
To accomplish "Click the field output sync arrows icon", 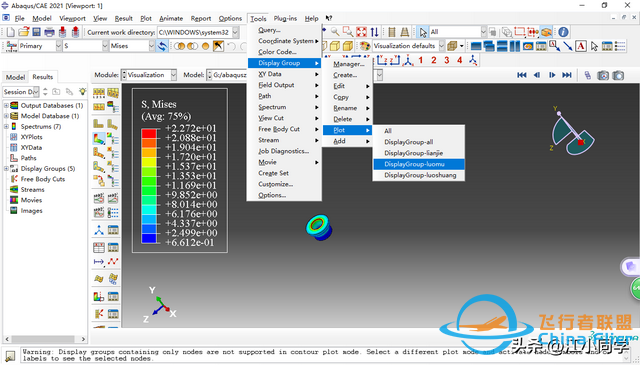I will tap(162, 46).
